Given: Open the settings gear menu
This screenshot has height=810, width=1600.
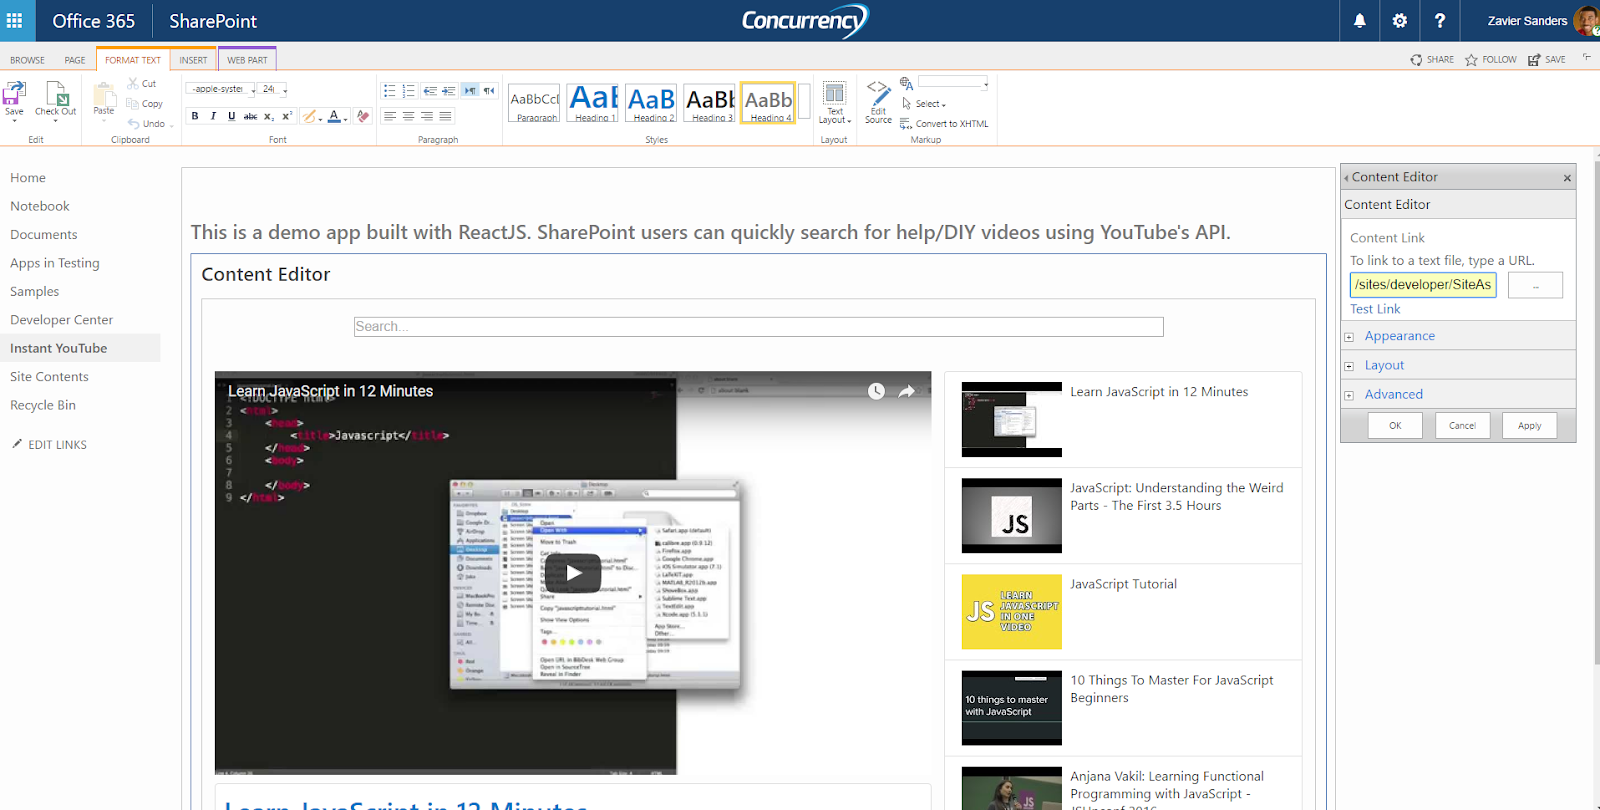Looking at the screenshot, I should point(1399,20).
